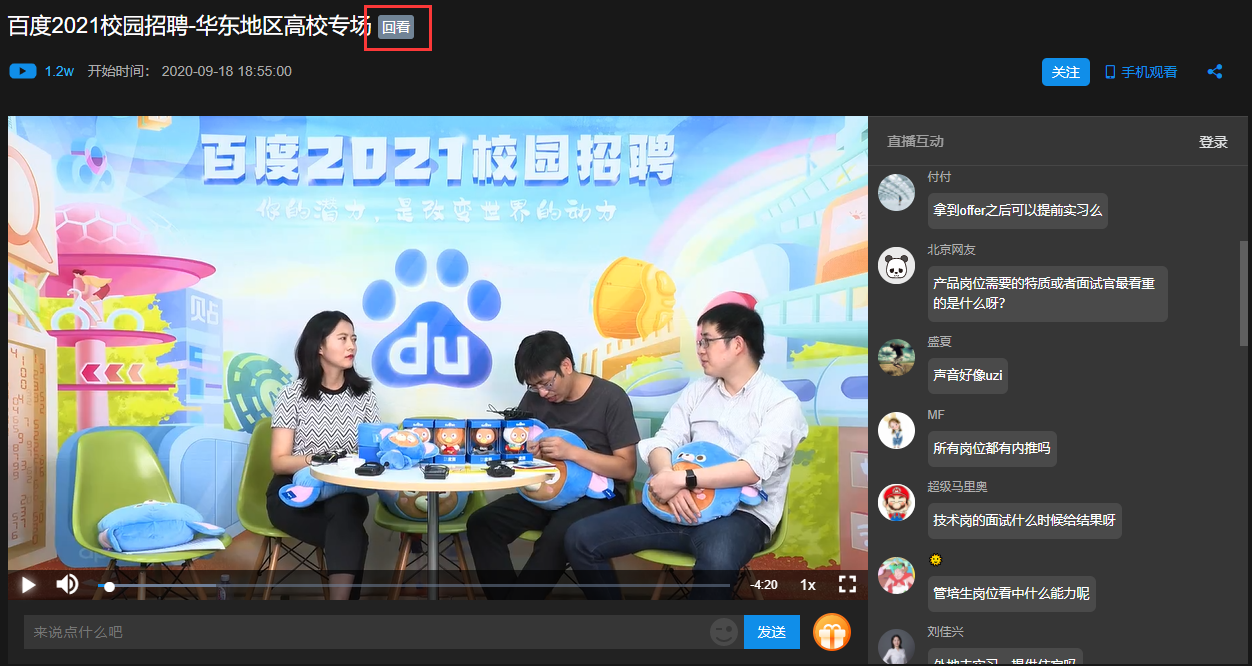Viewport: 1252px width, 666px height.
Task: Click the 直播互动 panel header
Action: coord(915,142)
